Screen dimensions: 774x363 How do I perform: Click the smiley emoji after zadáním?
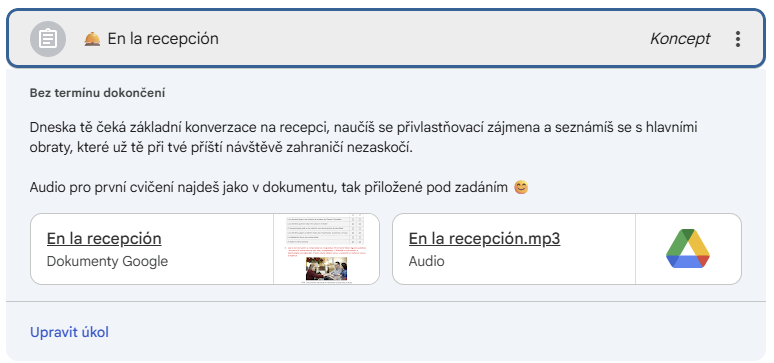coord(521,188)
